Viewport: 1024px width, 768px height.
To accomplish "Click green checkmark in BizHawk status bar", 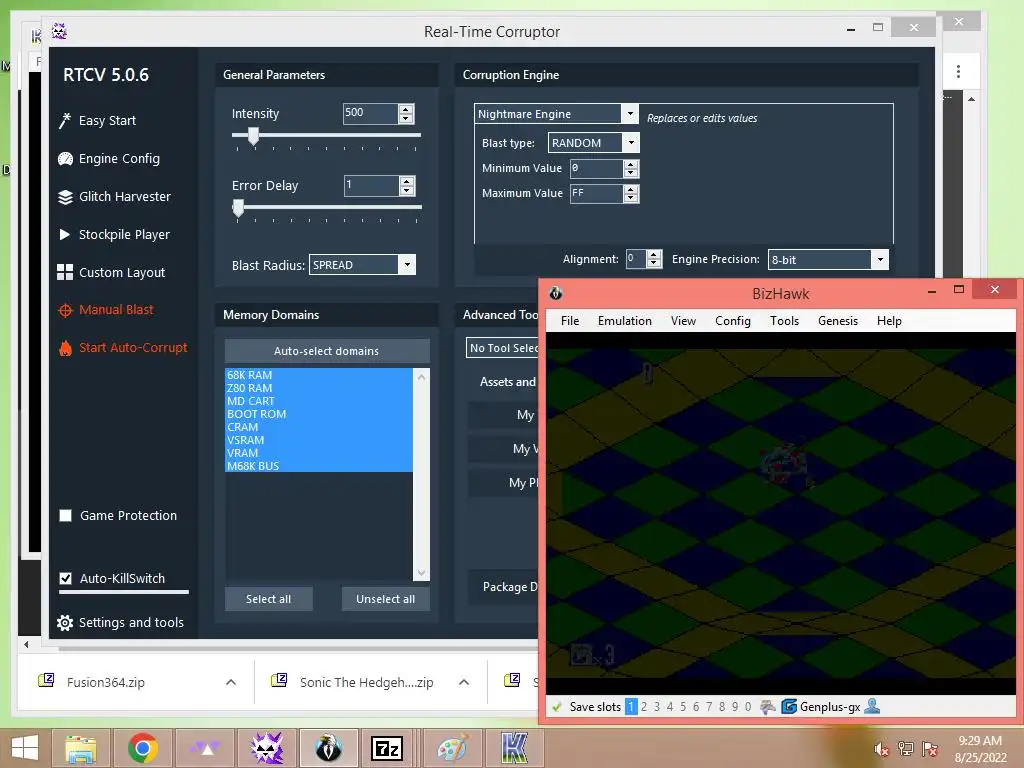I will click(557, 707).
